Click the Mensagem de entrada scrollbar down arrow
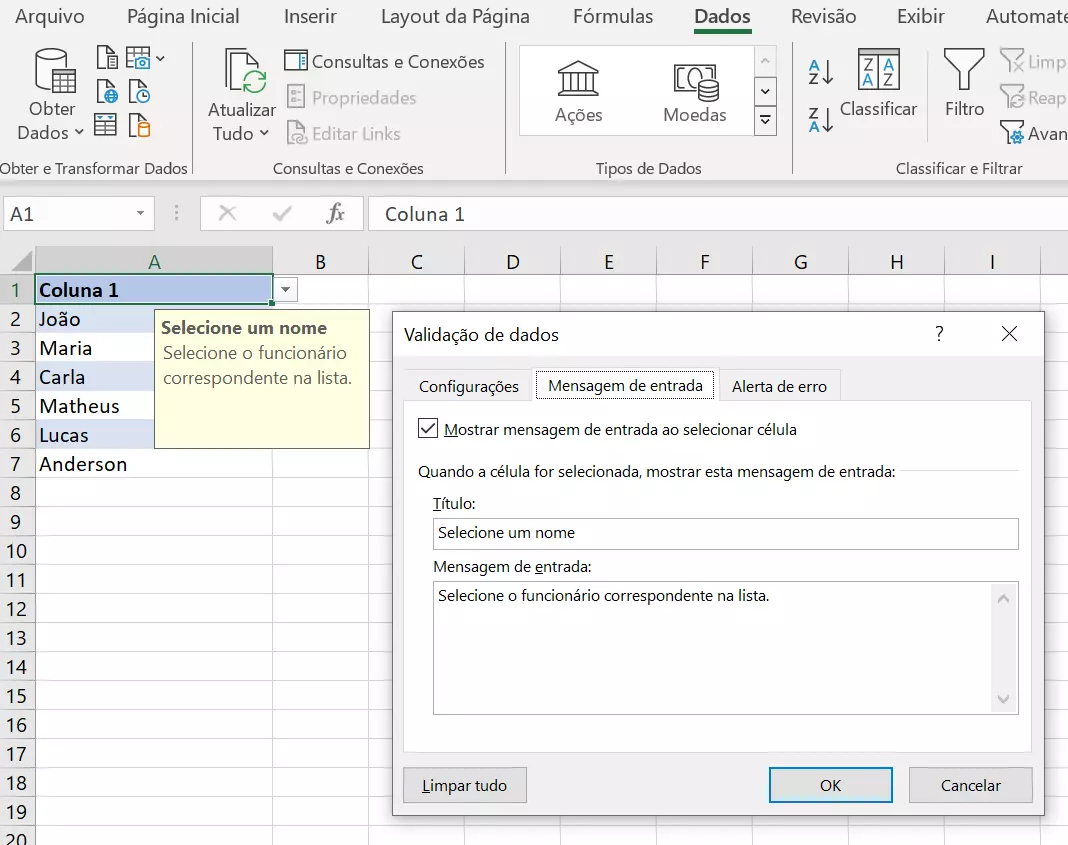The width and height of the screenshot is (1068, 845). coord(1004,700)
